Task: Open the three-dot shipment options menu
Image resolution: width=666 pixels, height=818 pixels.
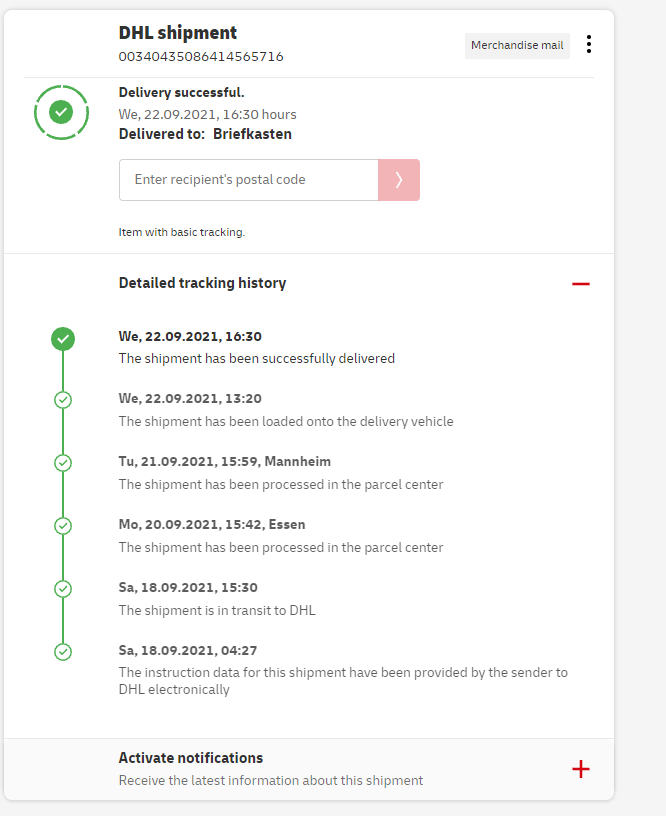Action: point(589,44)
